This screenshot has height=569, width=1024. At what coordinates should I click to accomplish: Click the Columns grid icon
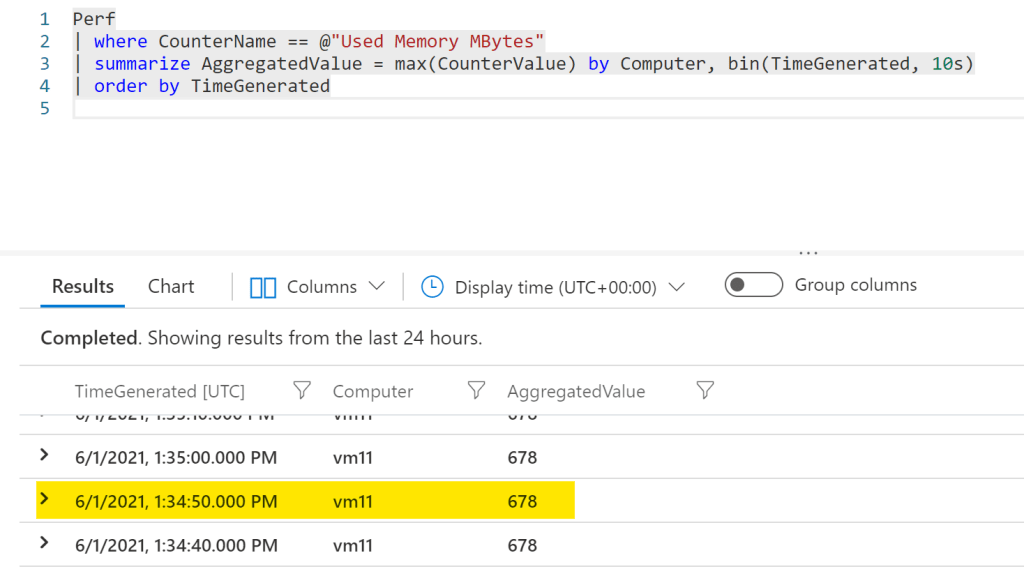coord(263,287)
